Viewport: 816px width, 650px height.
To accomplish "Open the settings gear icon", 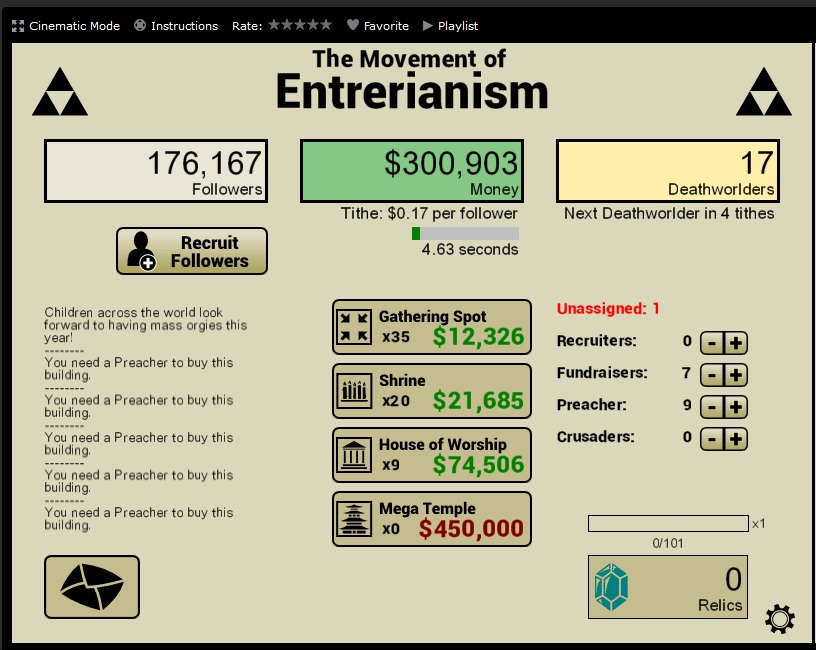I will coord(779,620).
